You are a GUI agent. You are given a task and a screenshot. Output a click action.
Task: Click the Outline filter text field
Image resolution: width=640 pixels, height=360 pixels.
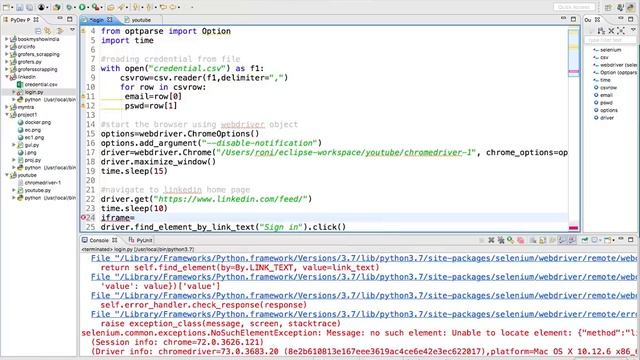[610, 40]
